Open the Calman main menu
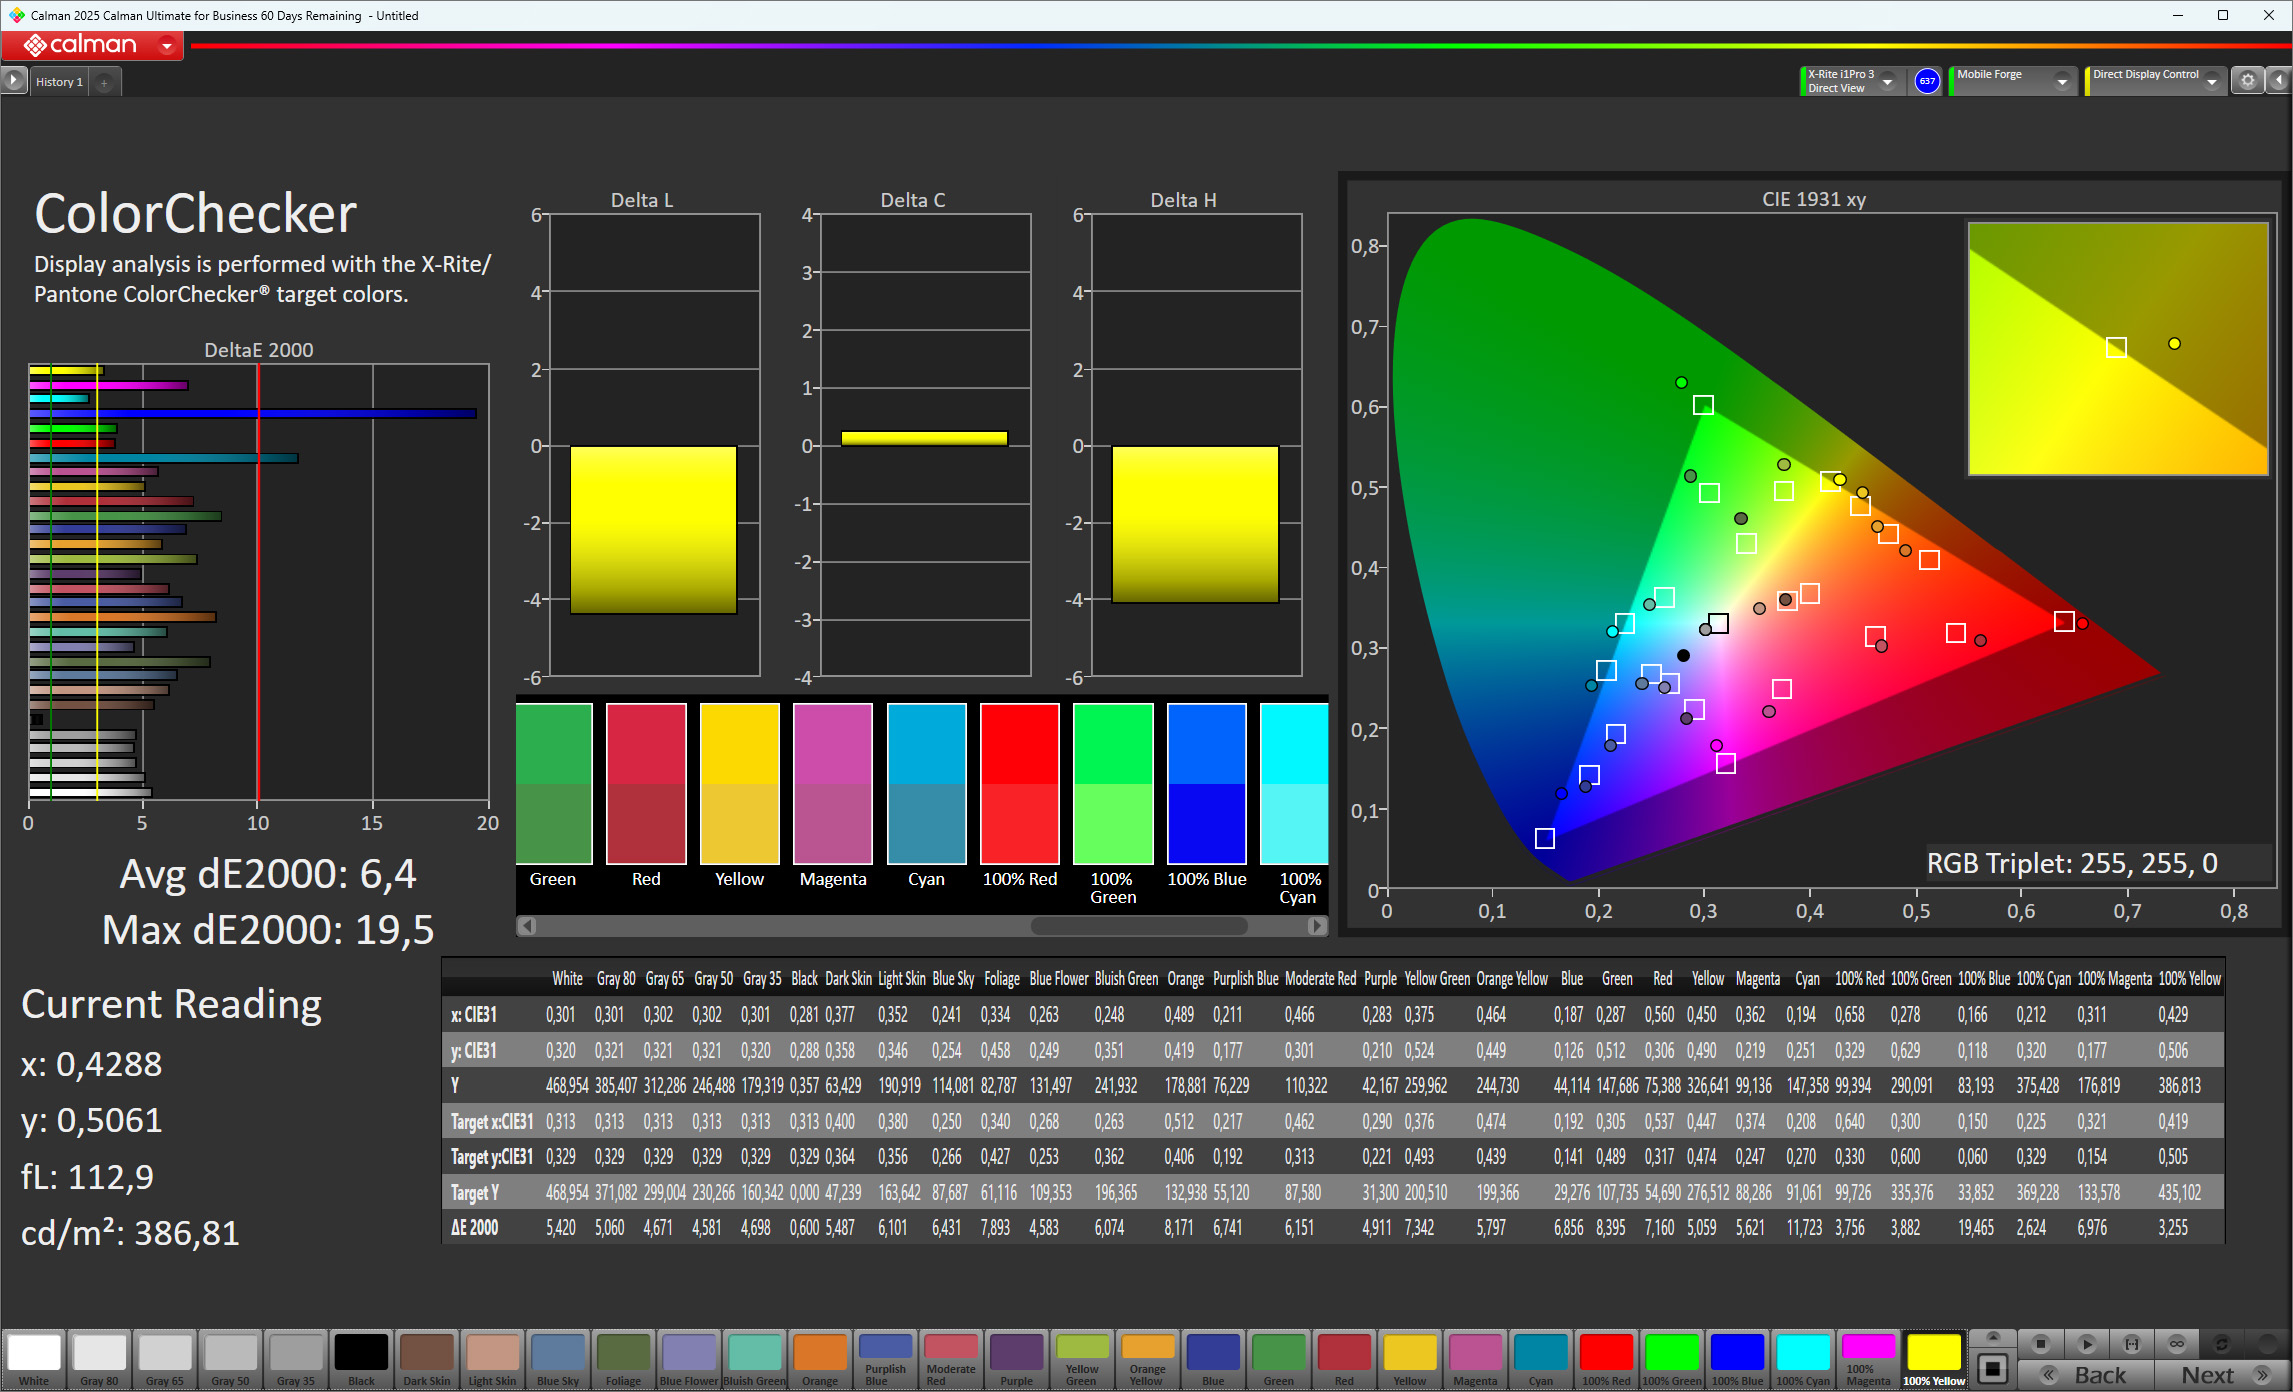Screen dimensions: 2293x1392 [166, 45]
